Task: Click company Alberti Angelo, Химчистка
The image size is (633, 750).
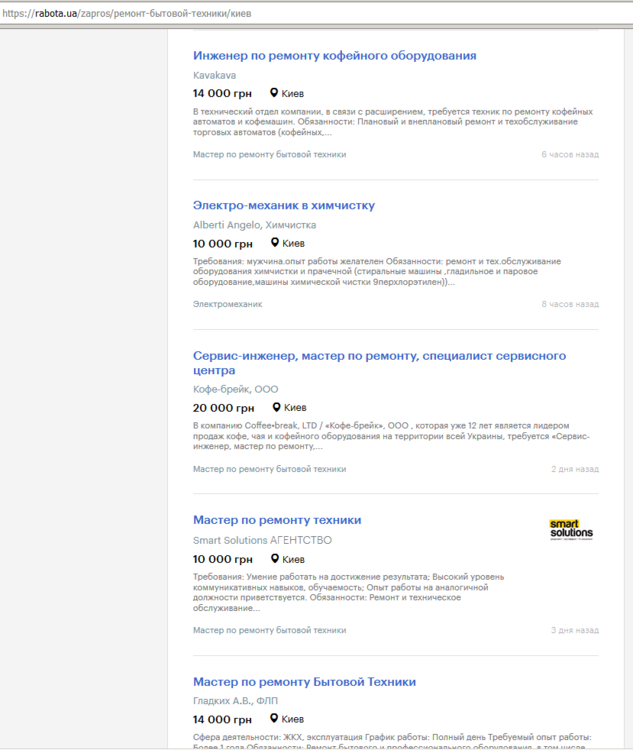Action: [x=255, y=225]
